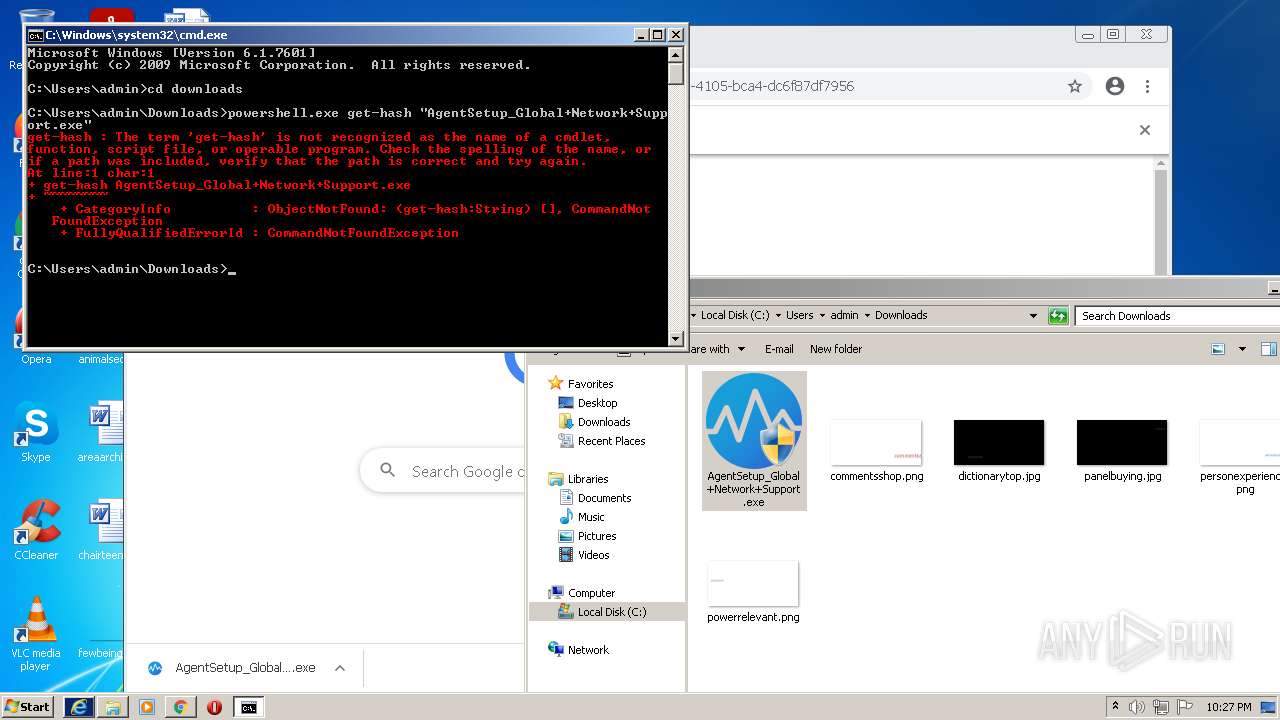Open Libraries in the Explorer sidebar
The width and height of the screenshot is (1280, 720).
coord(587,479)
